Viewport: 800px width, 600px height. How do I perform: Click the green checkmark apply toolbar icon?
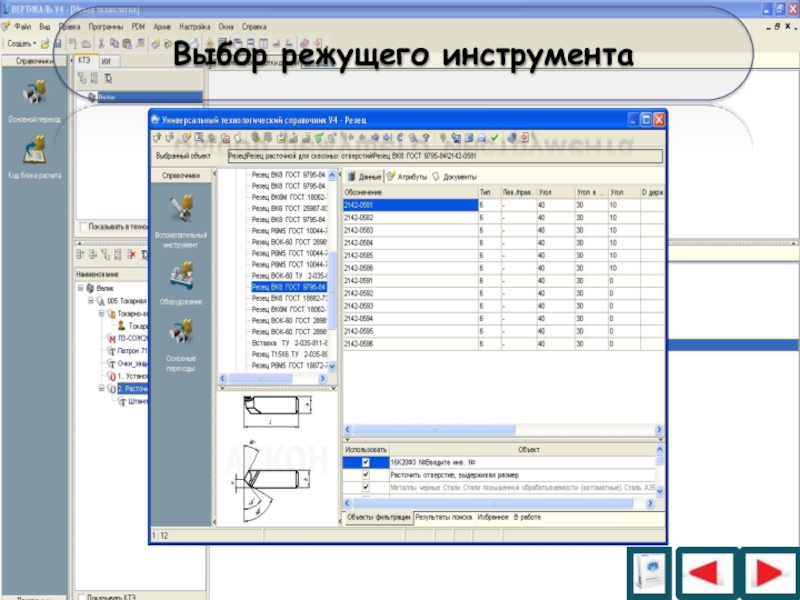click(493, 137)
